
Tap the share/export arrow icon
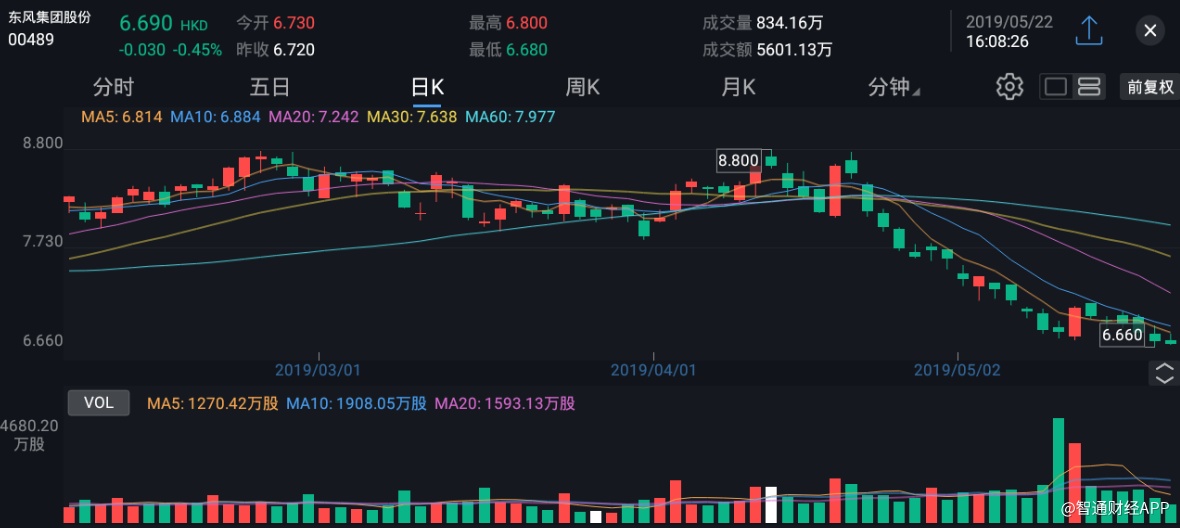click(1088, 31)
